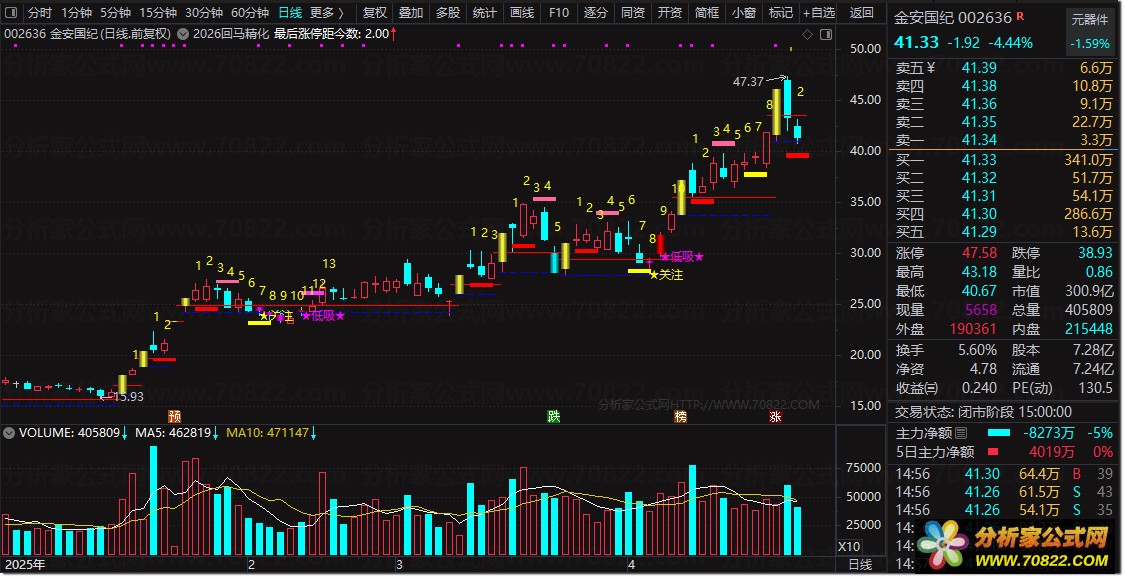Open the 统计 statistics tool

coord(484,13)
